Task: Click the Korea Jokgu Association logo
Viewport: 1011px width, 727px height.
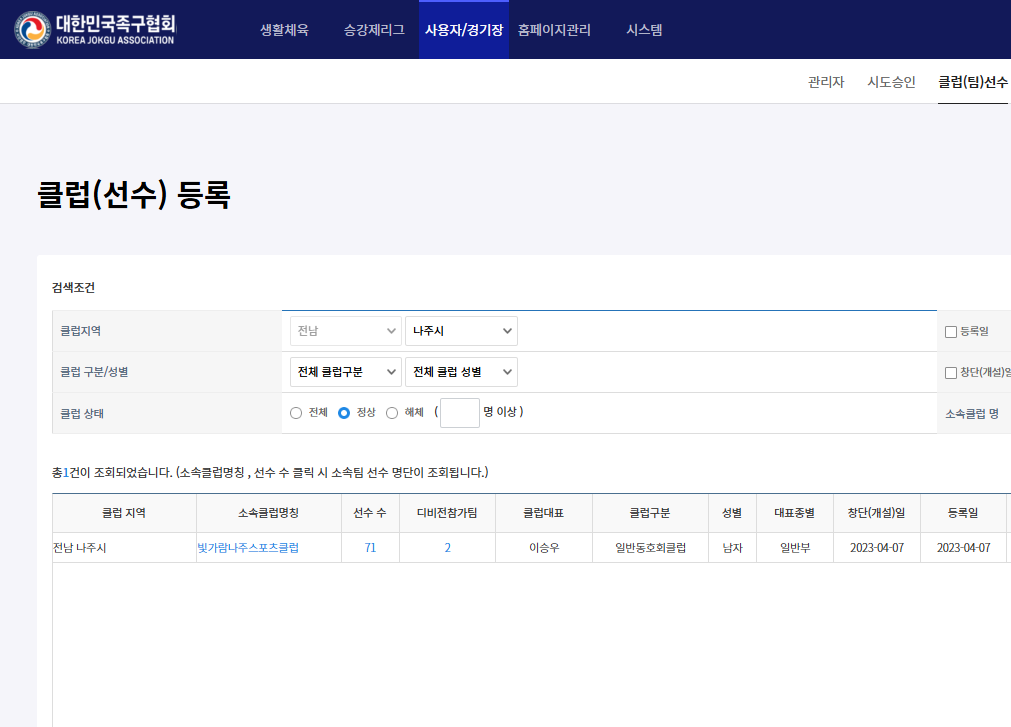Action: click(95, 30)
